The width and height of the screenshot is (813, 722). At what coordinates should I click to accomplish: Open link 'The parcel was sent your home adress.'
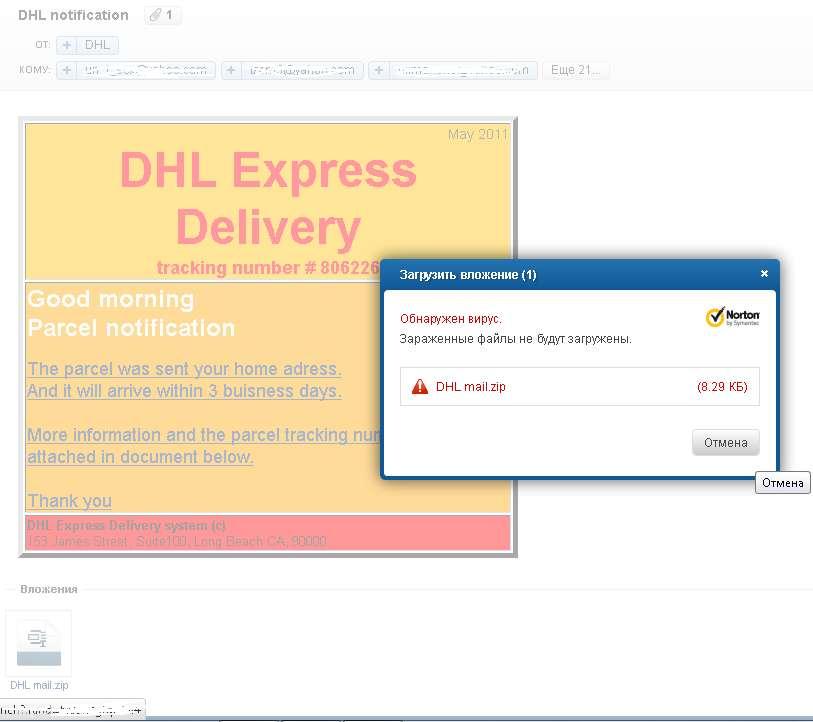pyautogui.click(x=184, y=369)
